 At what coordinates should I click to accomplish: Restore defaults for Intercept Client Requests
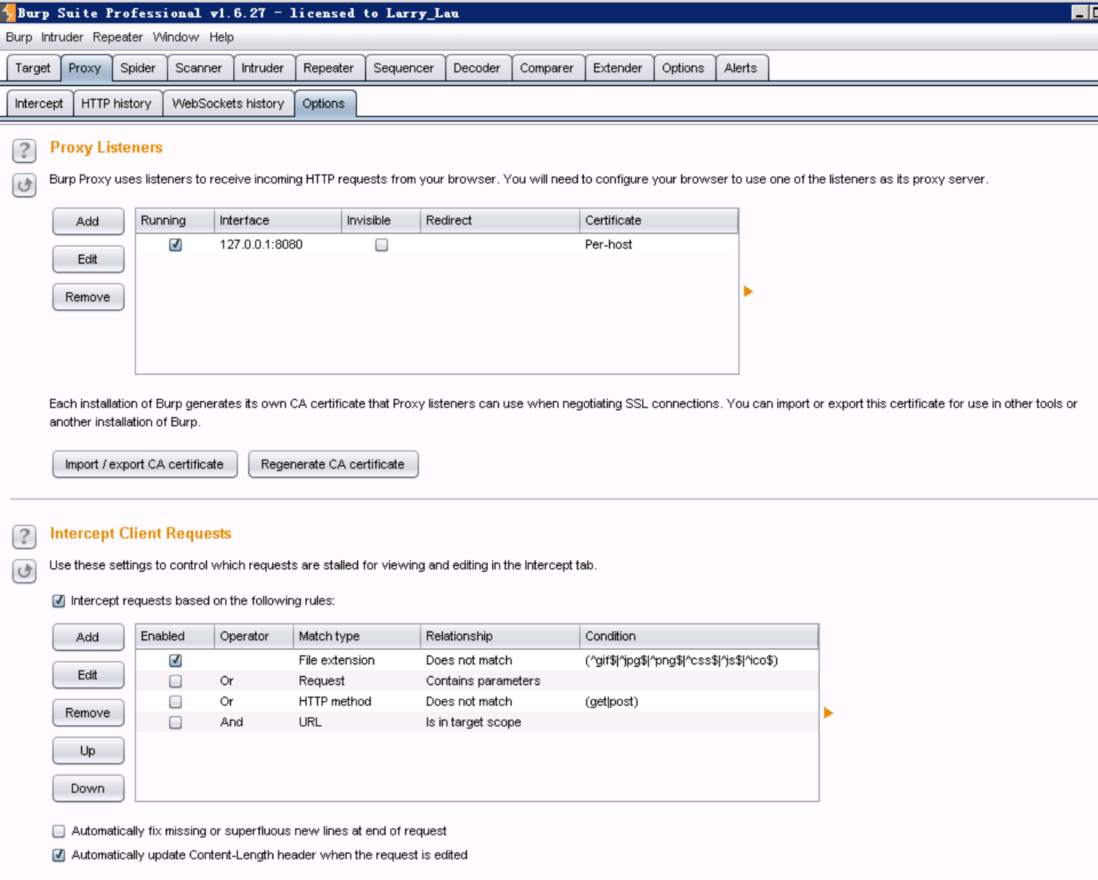24,571
